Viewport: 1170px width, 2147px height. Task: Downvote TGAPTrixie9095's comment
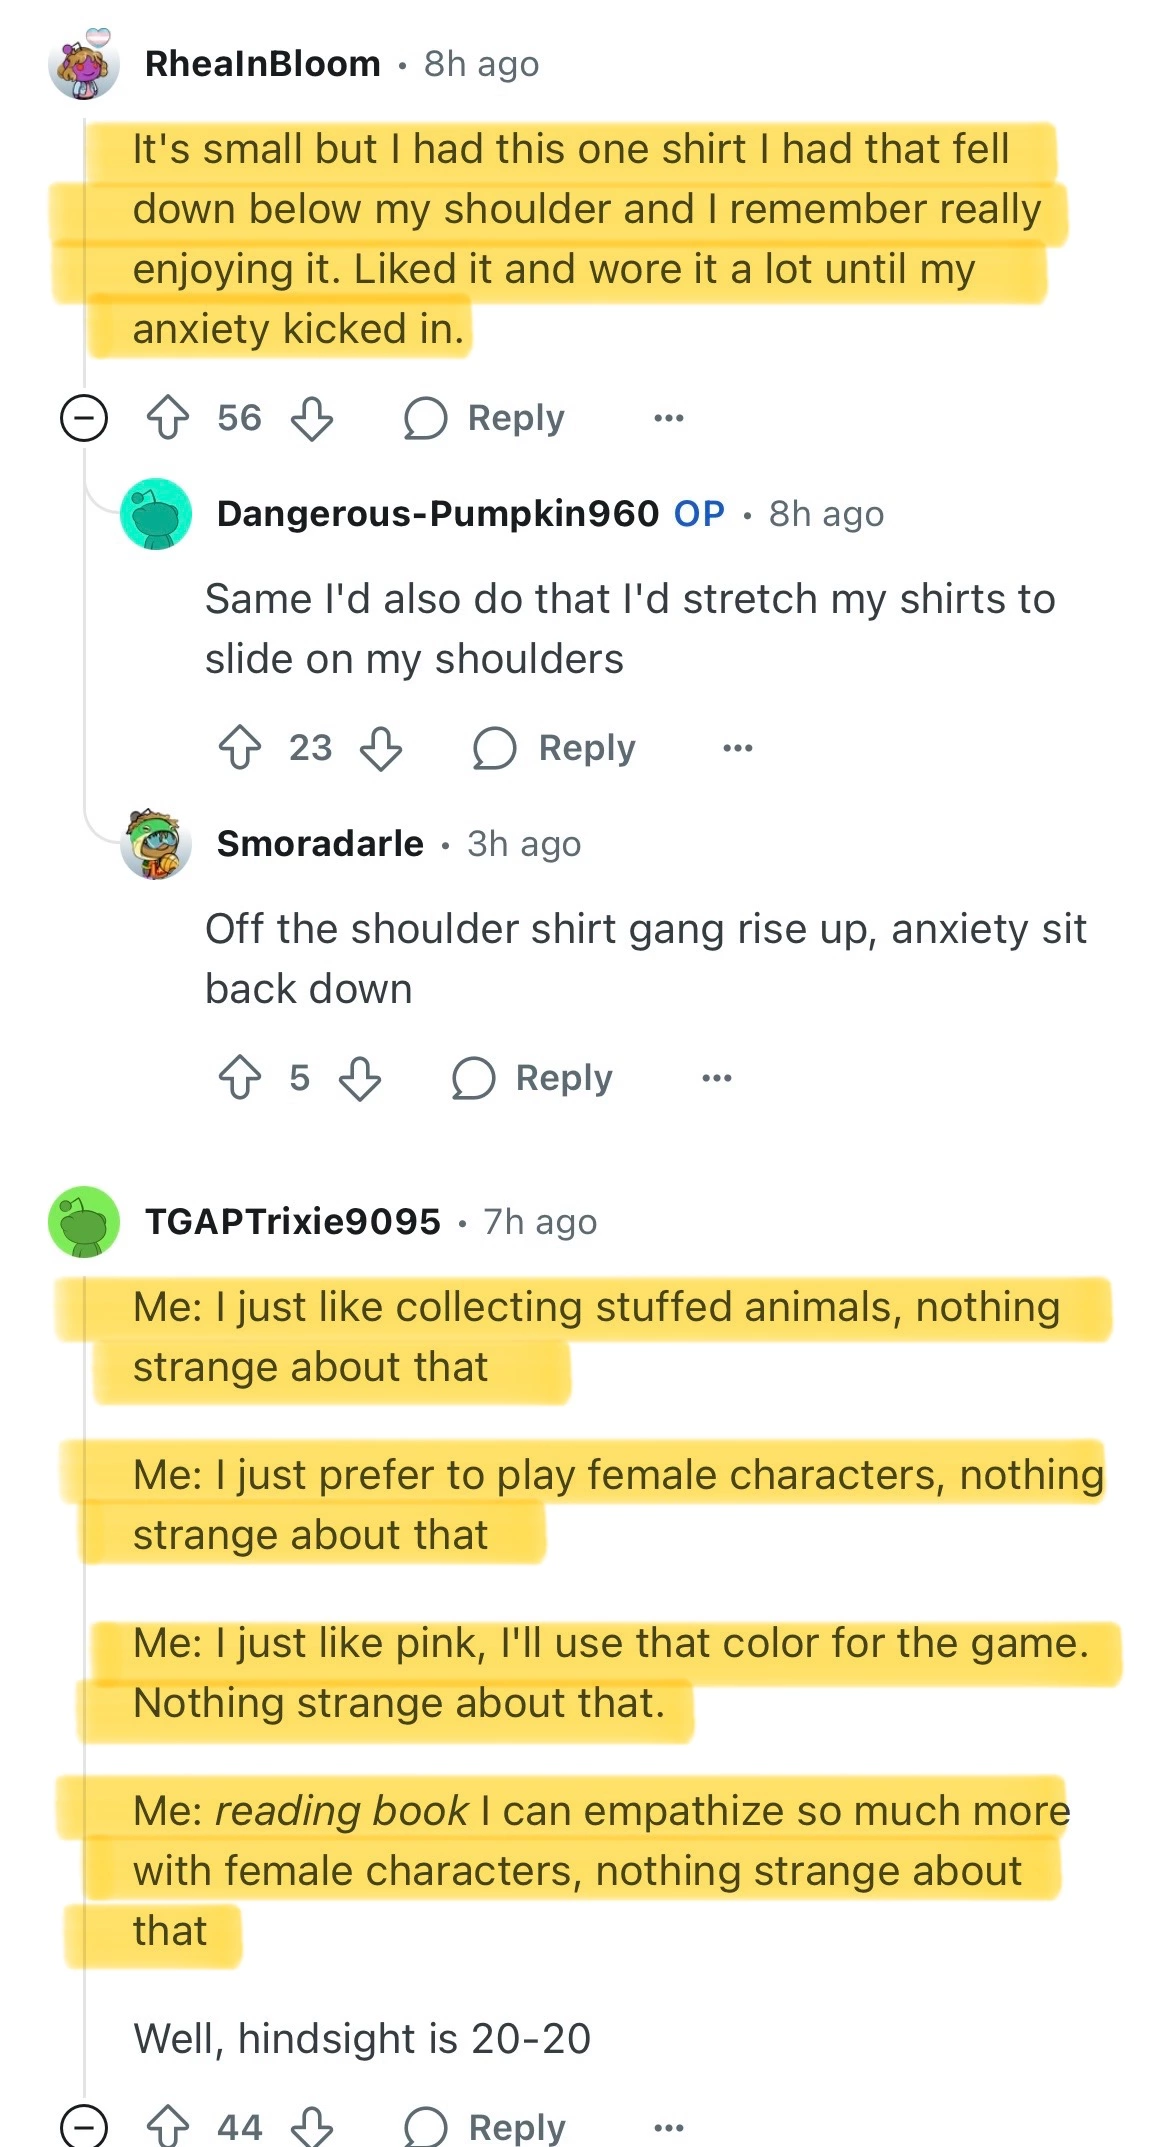(x=311, y=2126)
